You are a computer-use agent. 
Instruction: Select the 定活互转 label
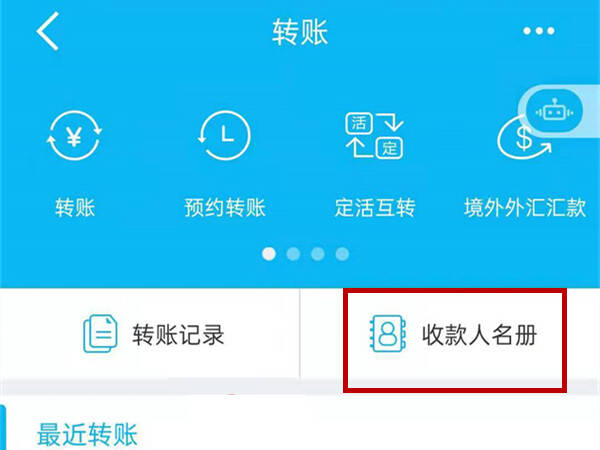tap(375, 208)
